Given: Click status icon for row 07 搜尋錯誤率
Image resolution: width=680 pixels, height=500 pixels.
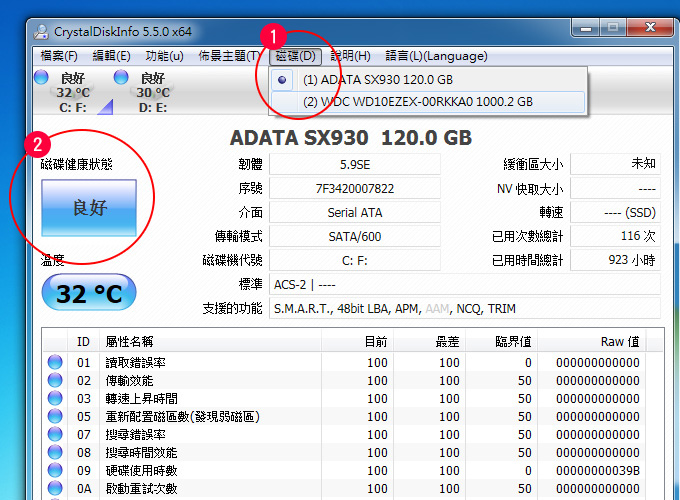Looking at the screenshot, I should coord(55,434).
